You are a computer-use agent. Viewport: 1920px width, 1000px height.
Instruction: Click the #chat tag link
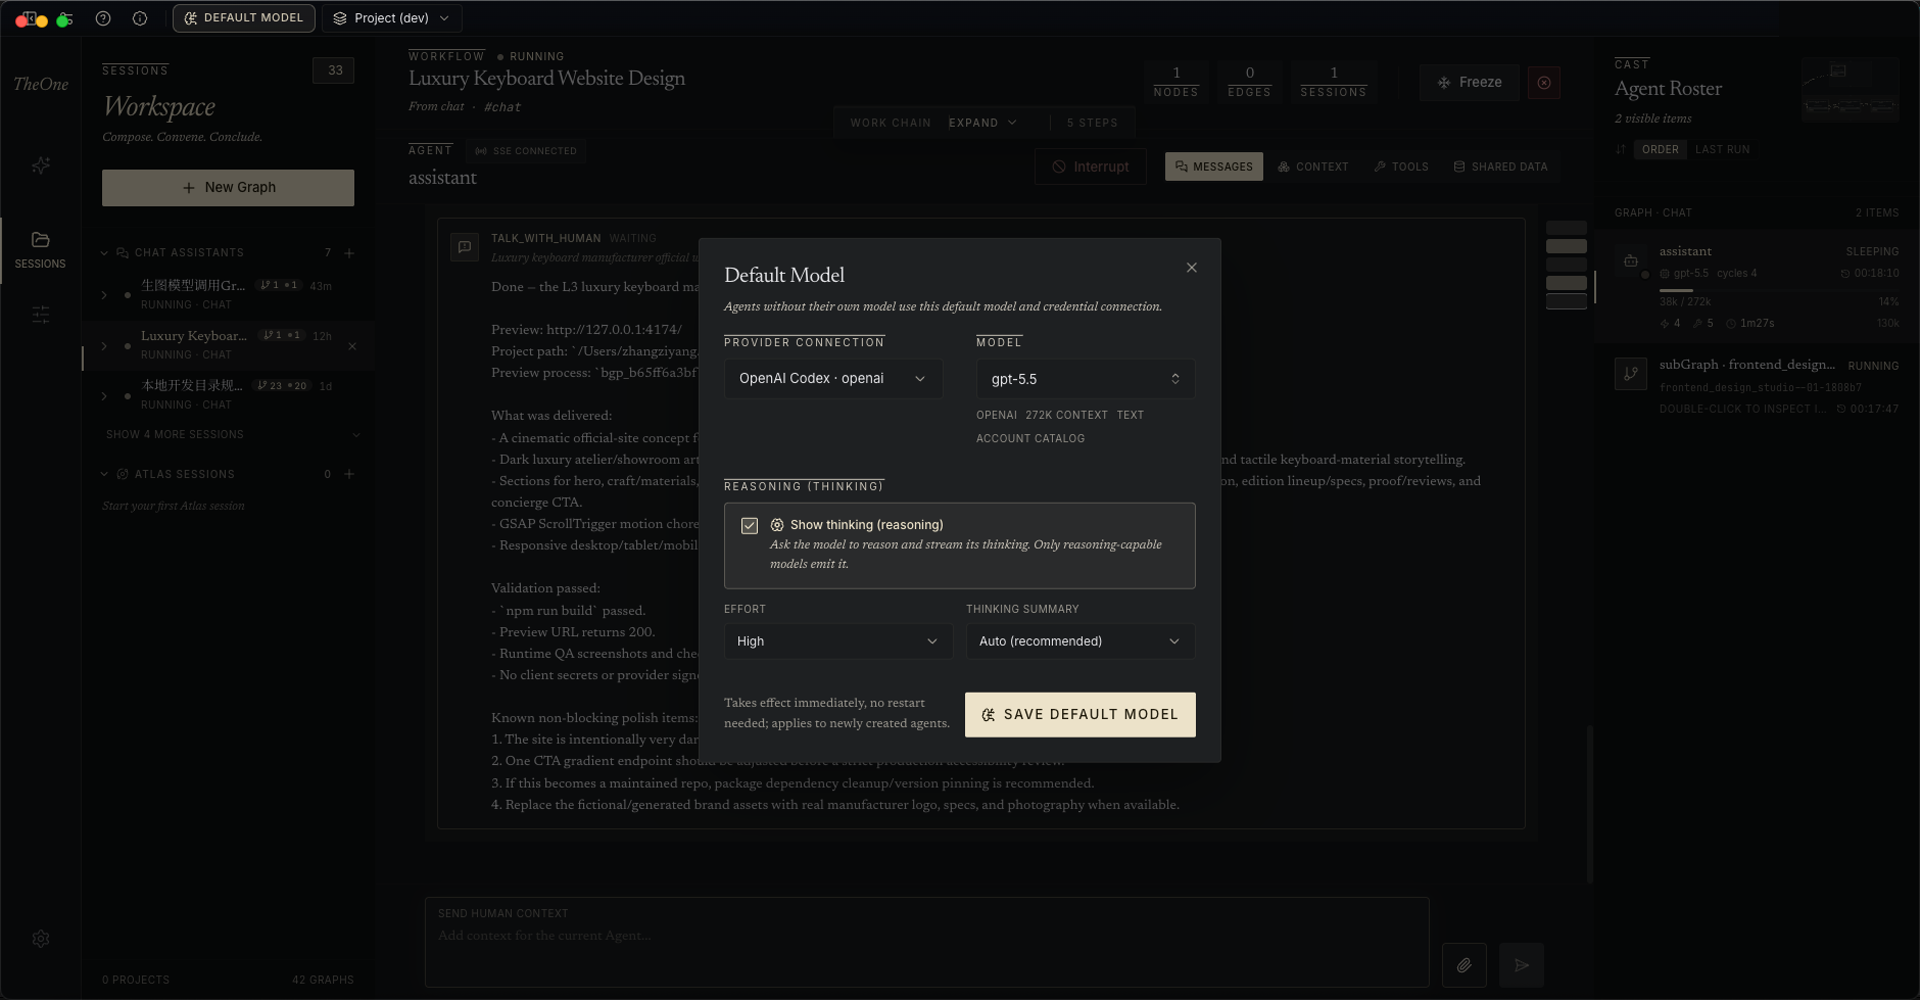tap(502, 107)
